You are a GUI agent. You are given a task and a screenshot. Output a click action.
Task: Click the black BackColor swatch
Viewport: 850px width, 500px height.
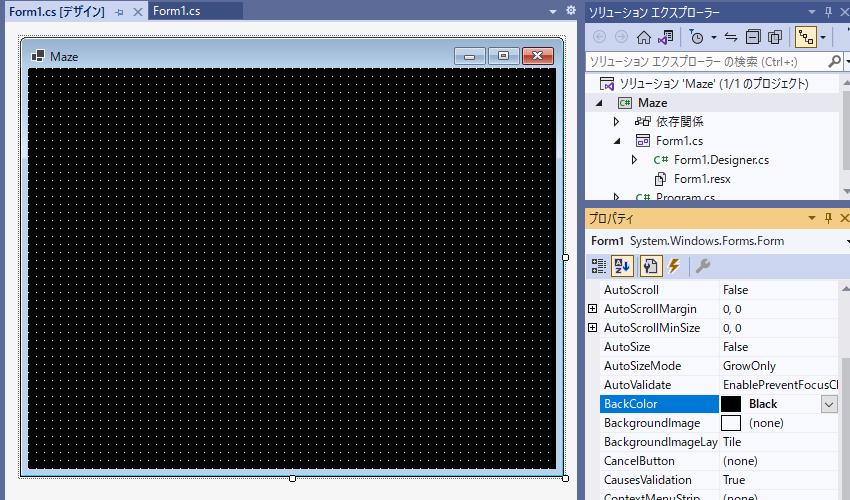pos(731,404)
